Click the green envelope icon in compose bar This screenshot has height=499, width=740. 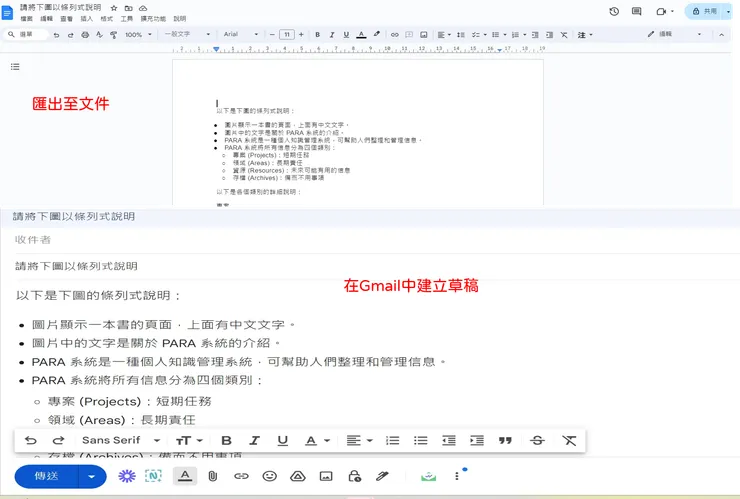point(429,477)
